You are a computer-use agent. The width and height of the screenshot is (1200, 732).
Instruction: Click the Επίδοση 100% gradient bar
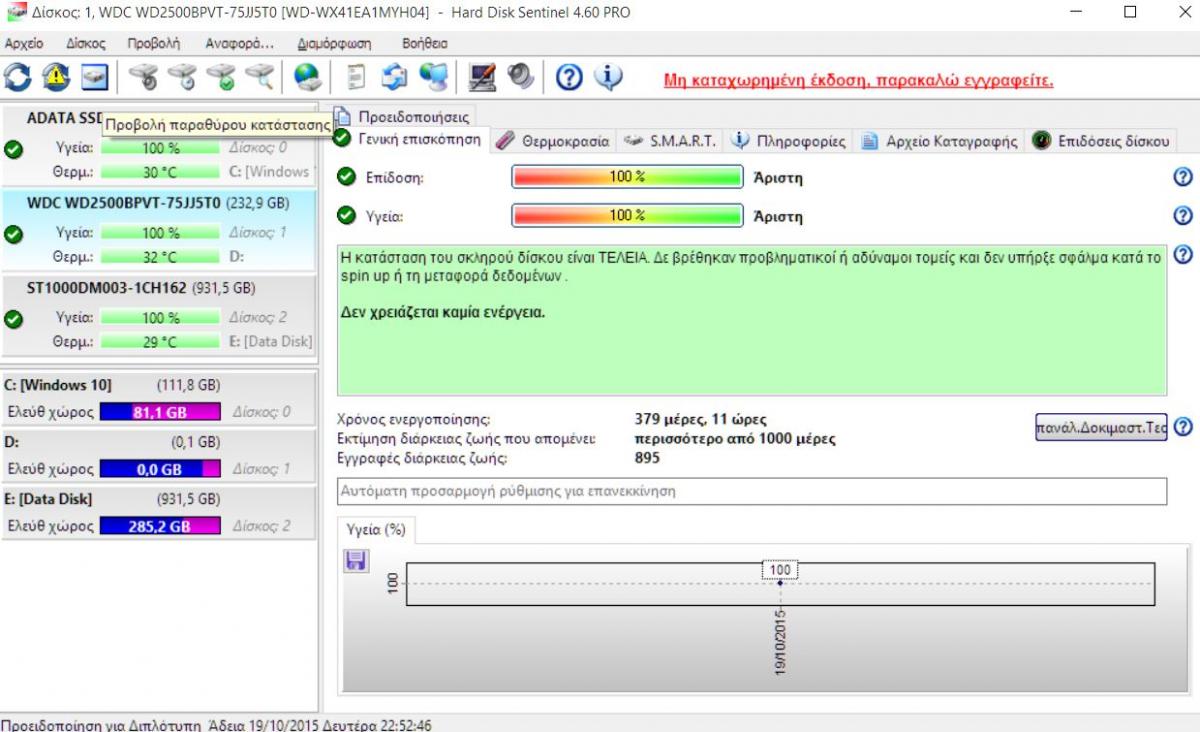[627, 177]
